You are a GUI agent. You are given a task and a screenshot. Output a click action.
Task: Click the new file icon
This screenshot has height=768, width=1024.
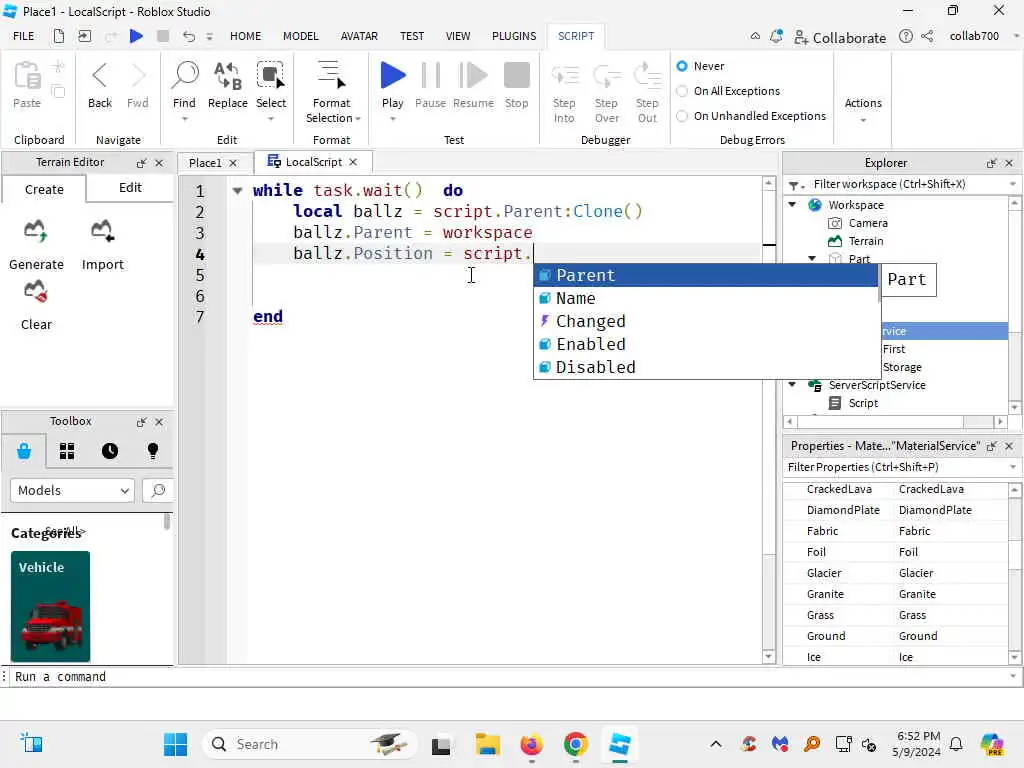(x=59, y=36)
